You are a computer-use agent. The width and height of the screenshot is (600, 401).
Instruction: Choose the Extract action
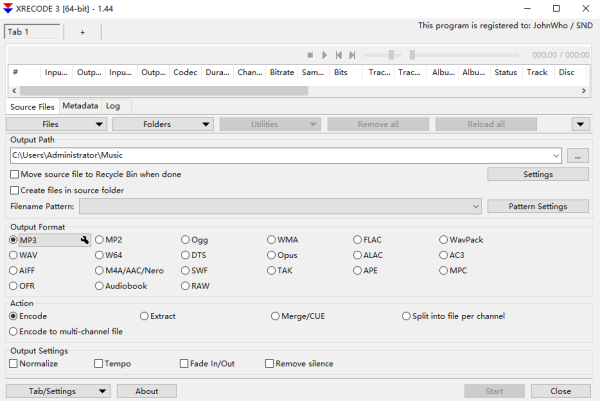point(158,316)
